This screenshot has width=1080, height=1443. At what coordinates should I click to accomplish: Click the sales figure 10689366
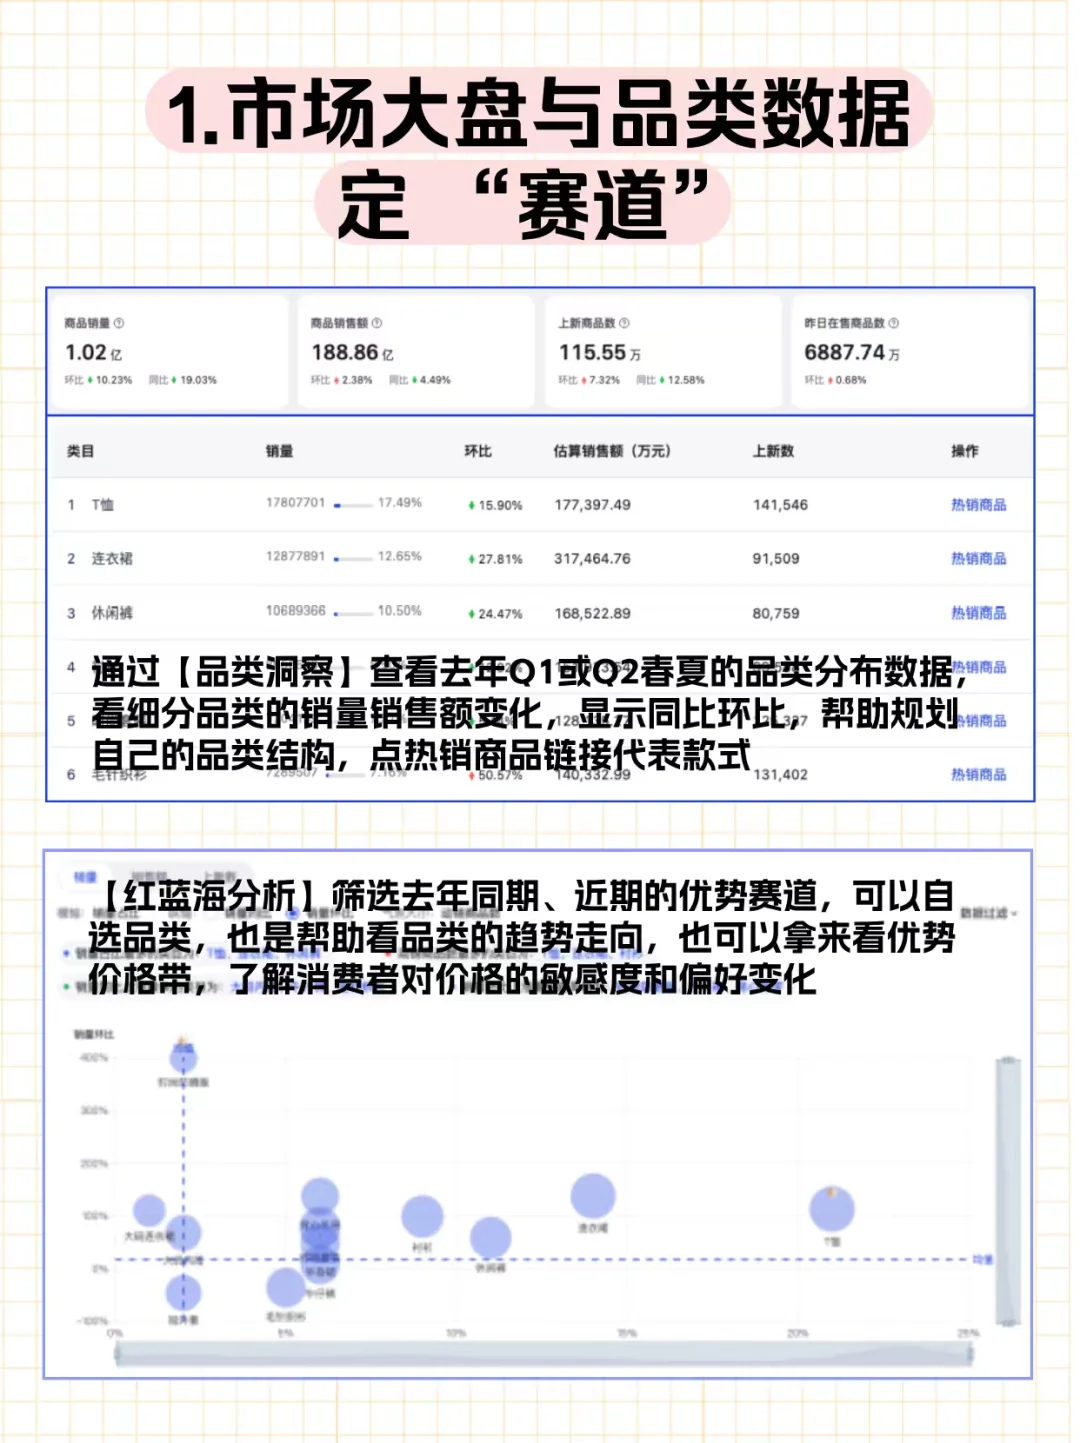pos(295,610)
